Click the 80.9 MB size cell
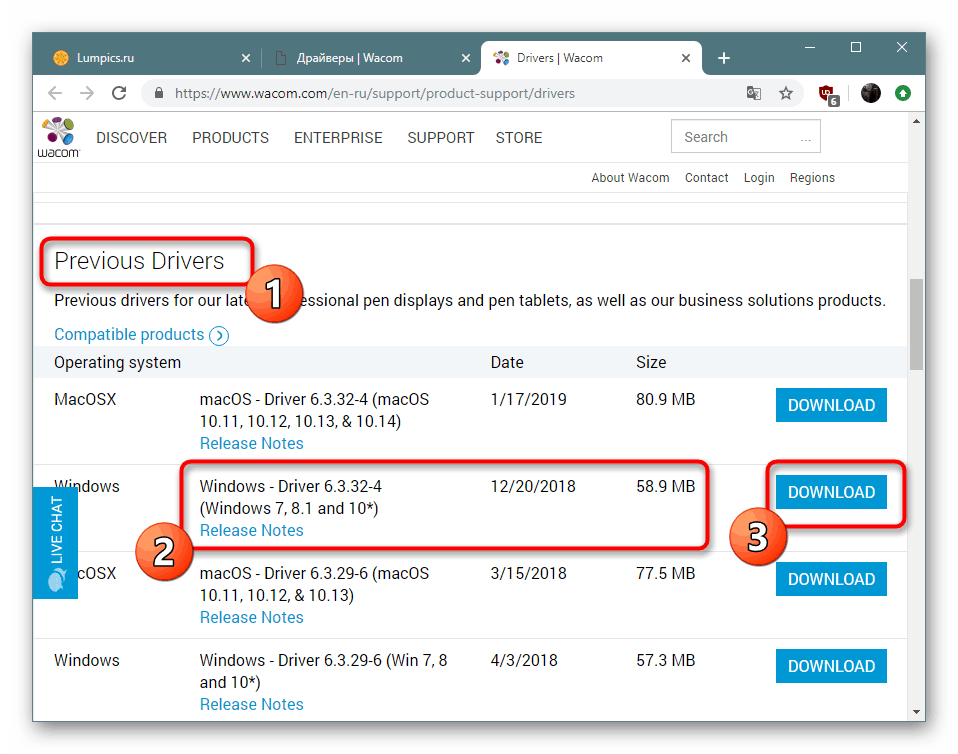This screenshot has width=958, height=754. tap(665, 400)
